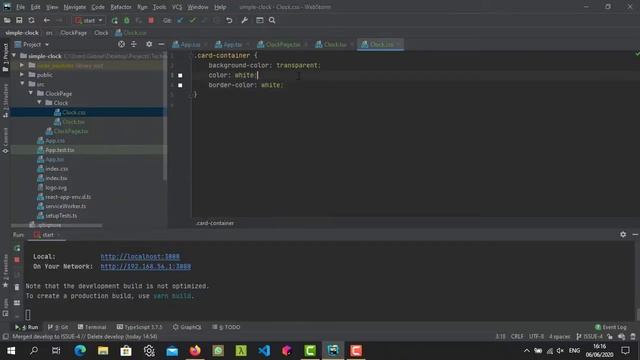Image resolution: width=640 pixels, height=360 pixels.
Task: Open the localhost URL link
Action: tap(140, 257)
